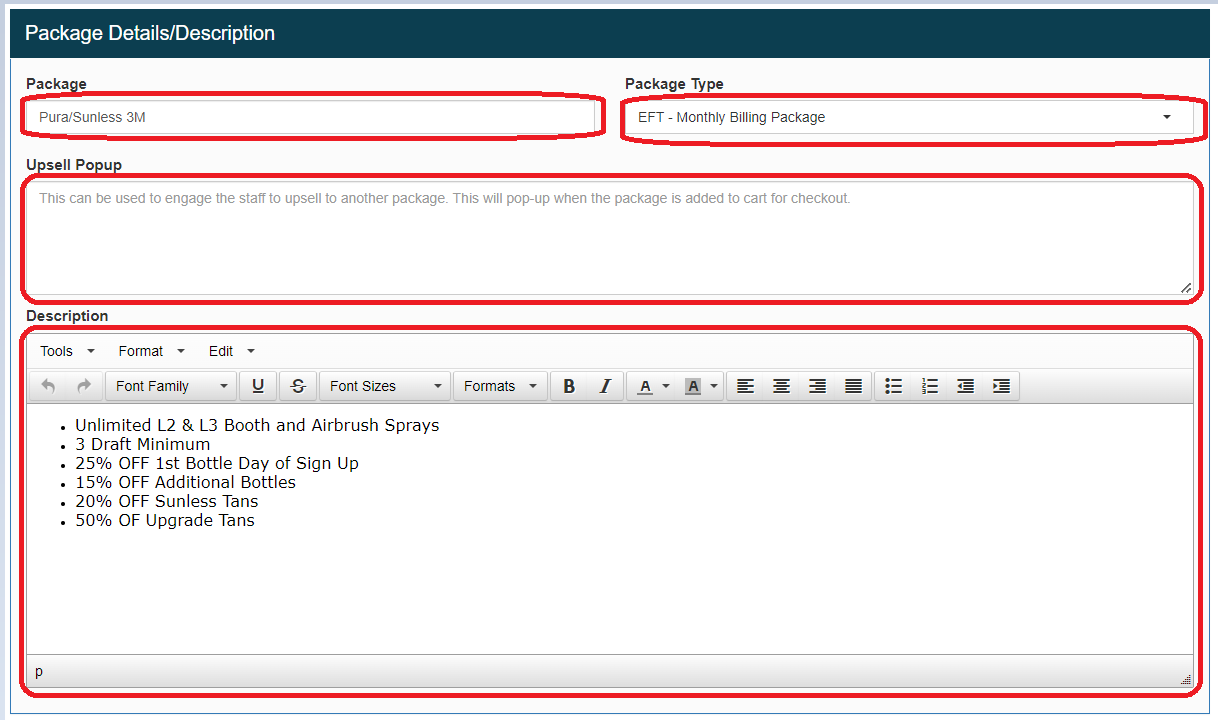The width and height of the screenshot is (1218, 720).
Task: Apply the background highlight color button
Action: [693, 386]
